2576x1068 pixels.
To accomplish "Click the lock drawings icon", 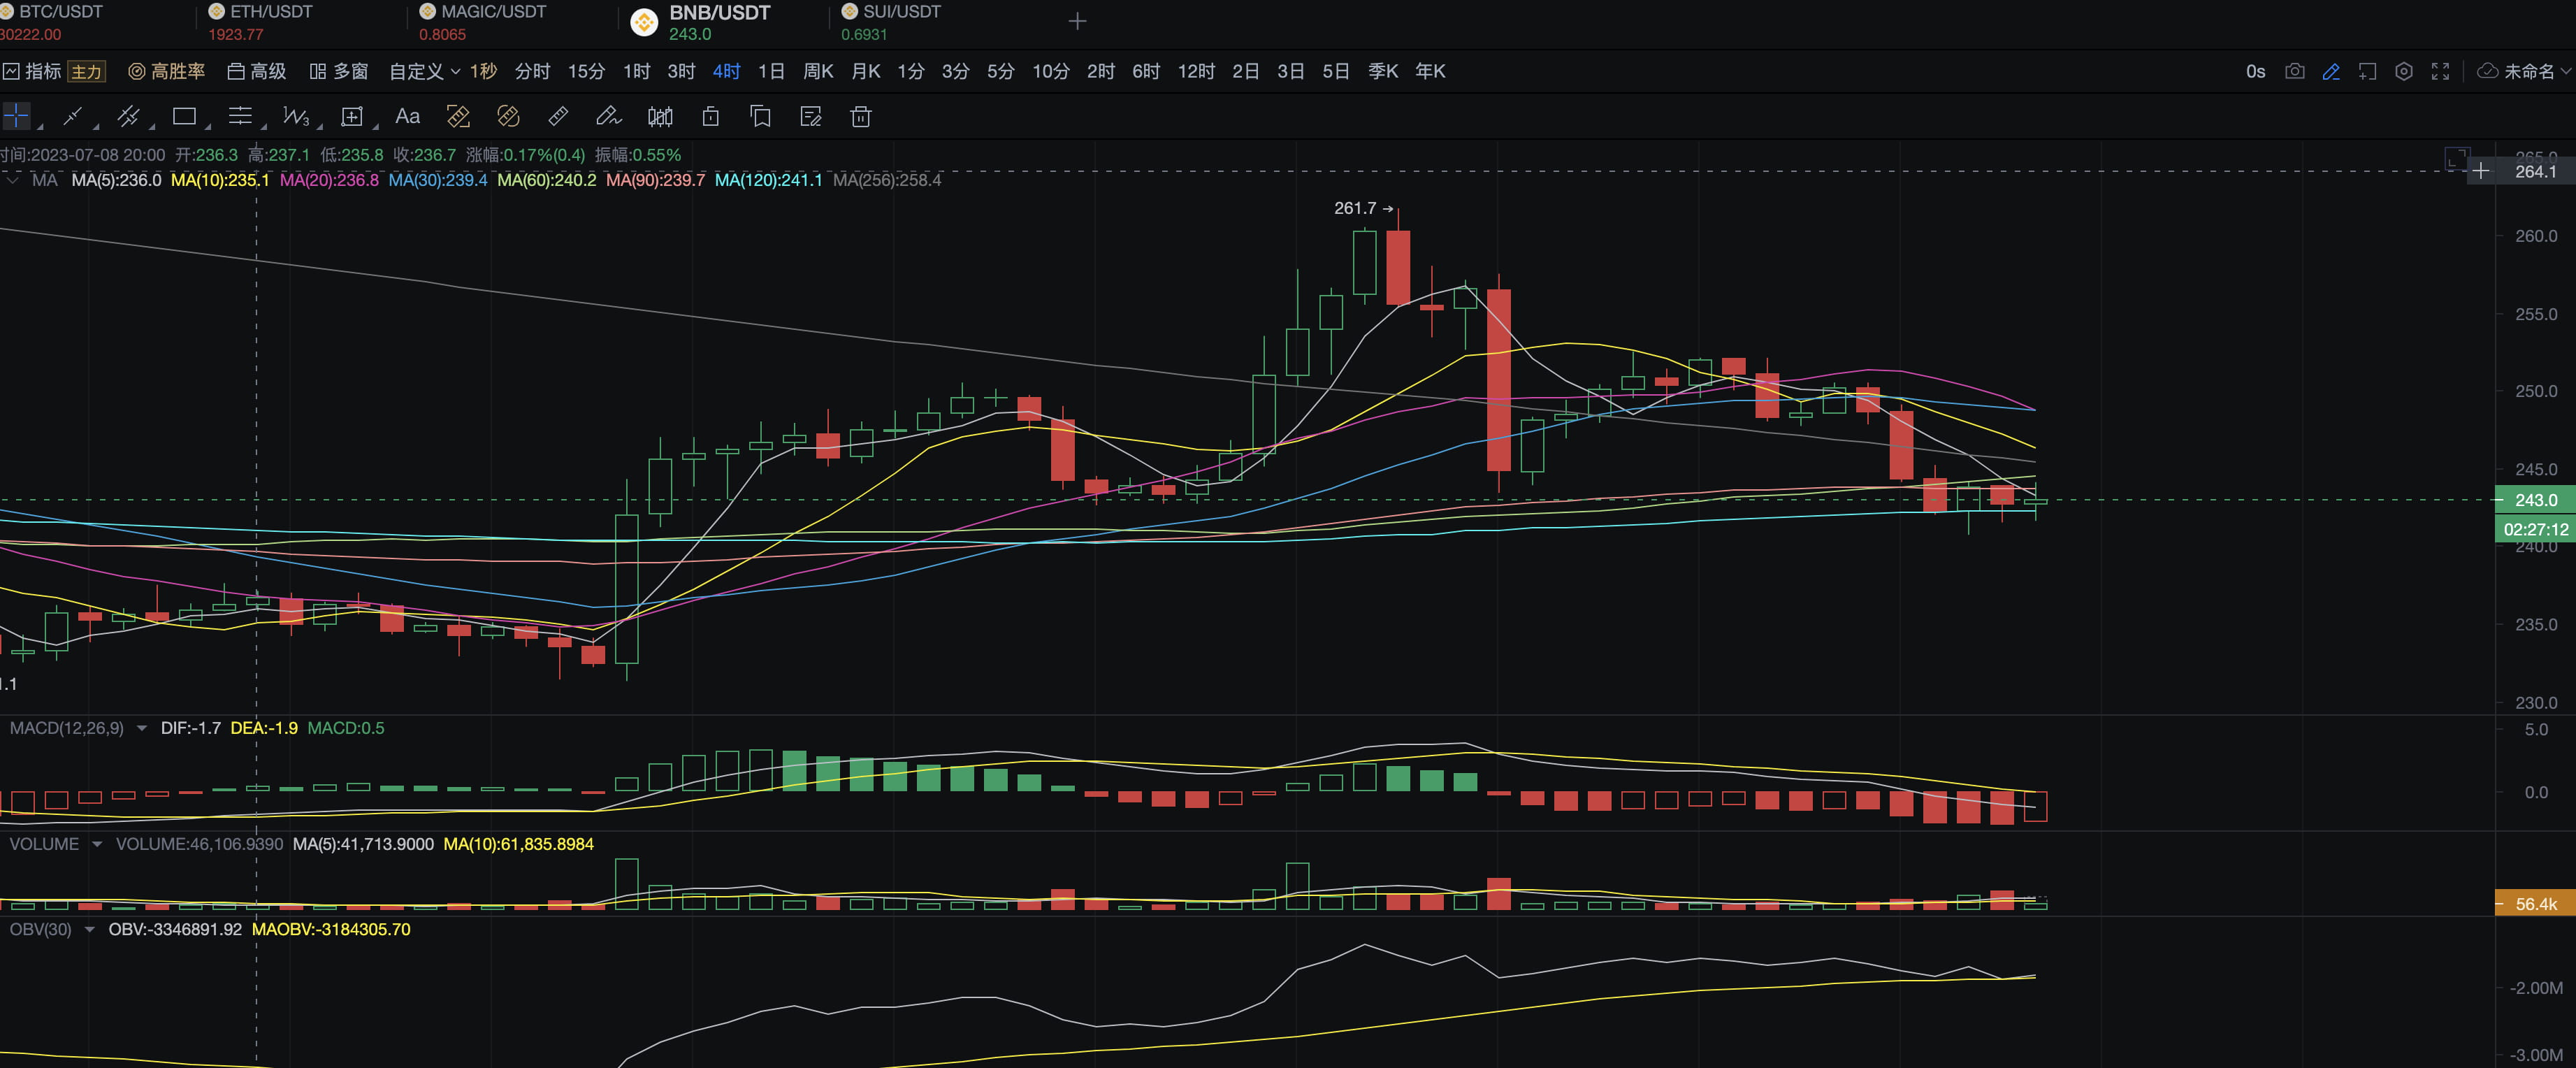I will (x=711, y=117).
